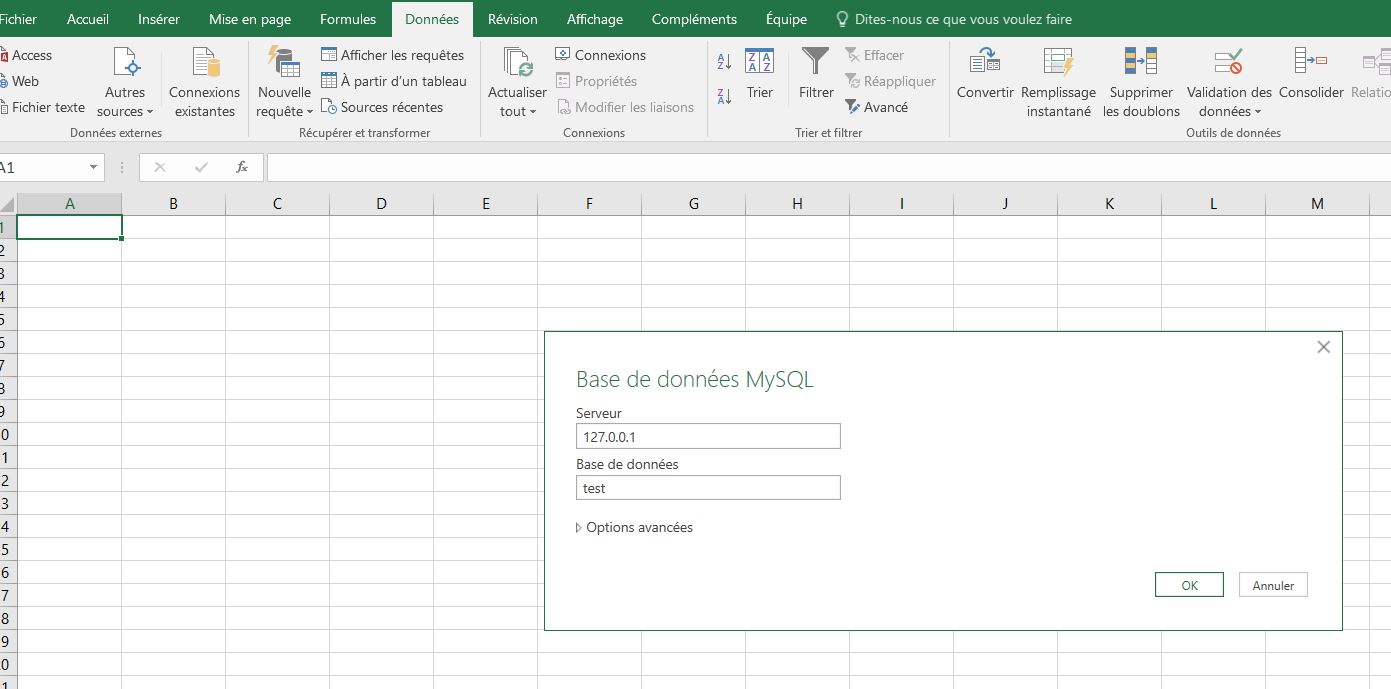1391x689 pixels.
Task: Click the insert function fx icon
Action: (x=242, y=167)
